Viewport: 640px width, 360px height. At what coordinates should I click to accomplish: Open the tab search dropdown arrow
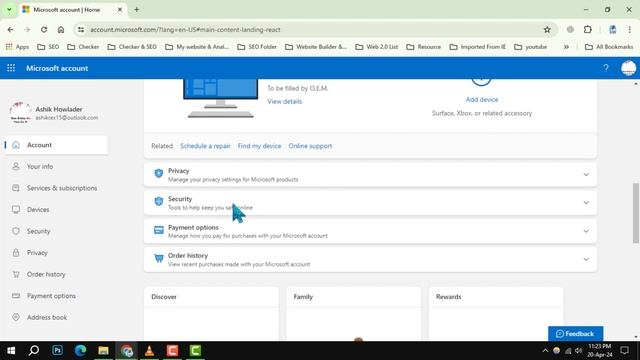coord(9,9)
